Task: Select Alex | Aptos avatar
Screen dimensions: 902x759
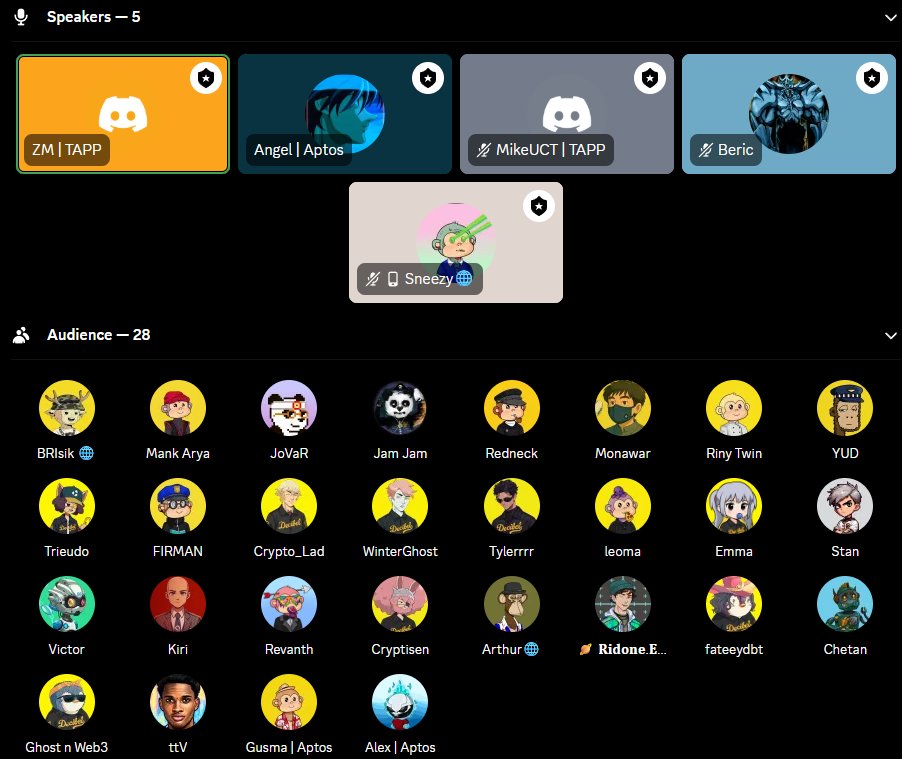Action: click(400, 702)
